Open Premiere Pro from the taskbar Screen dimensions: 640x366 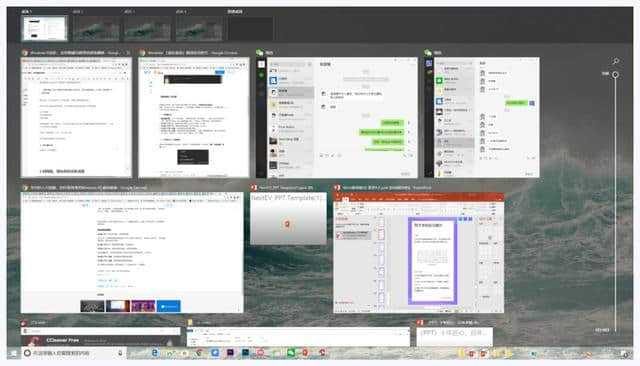click(230, 353)
